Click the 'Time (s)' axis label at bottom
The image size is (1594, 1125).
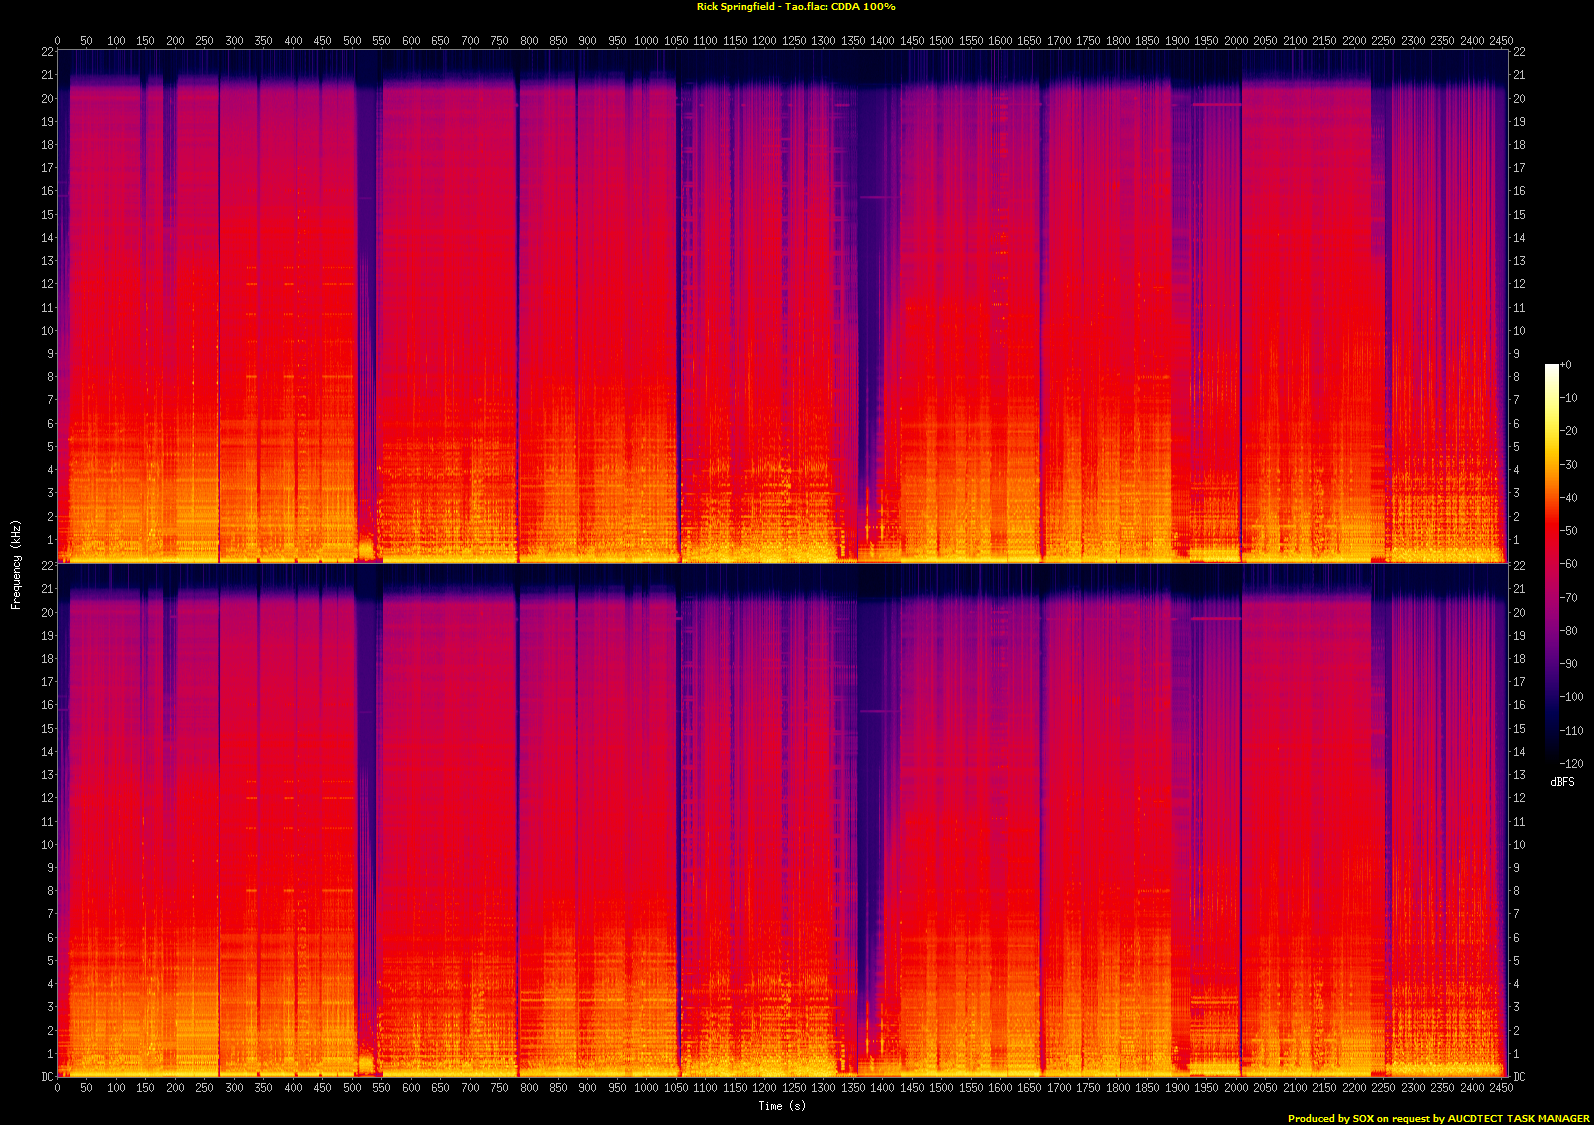pyautogui.click(x=781, y=1105)
